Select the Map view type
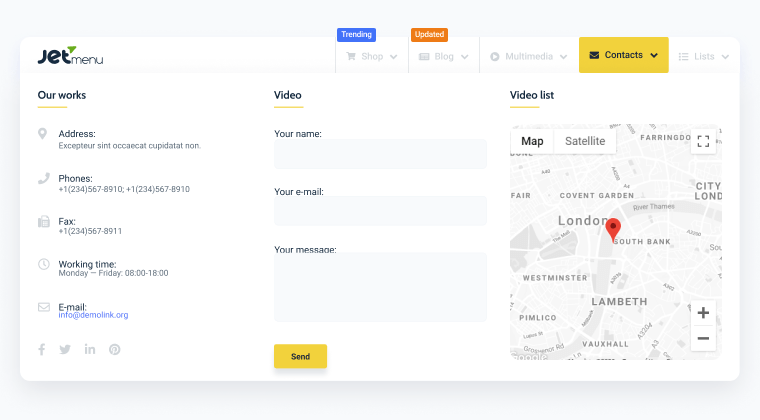This screenshot has height=420, width=760. [x=532, y=141]
